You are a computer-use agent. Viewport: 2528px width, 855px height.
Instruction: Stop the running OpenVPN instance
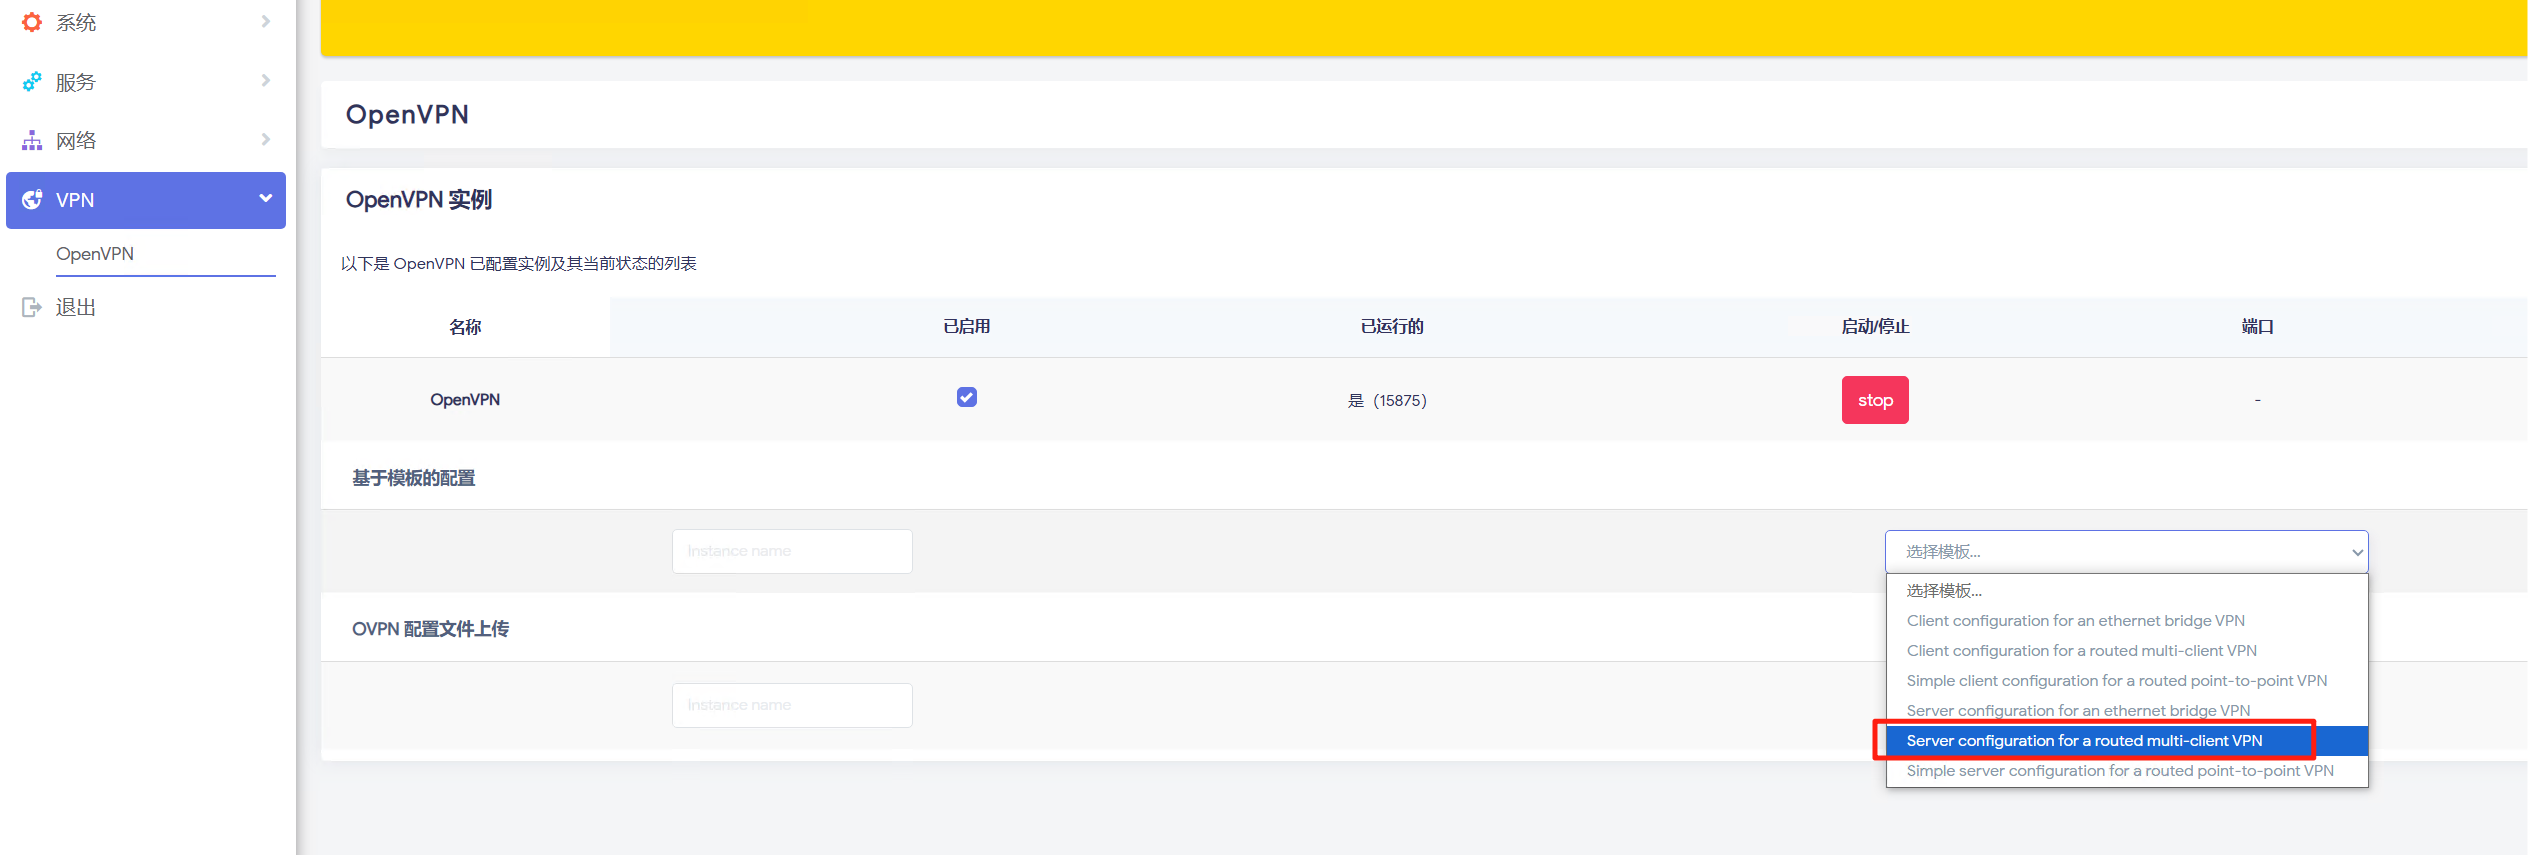(x=1875, y=400)
